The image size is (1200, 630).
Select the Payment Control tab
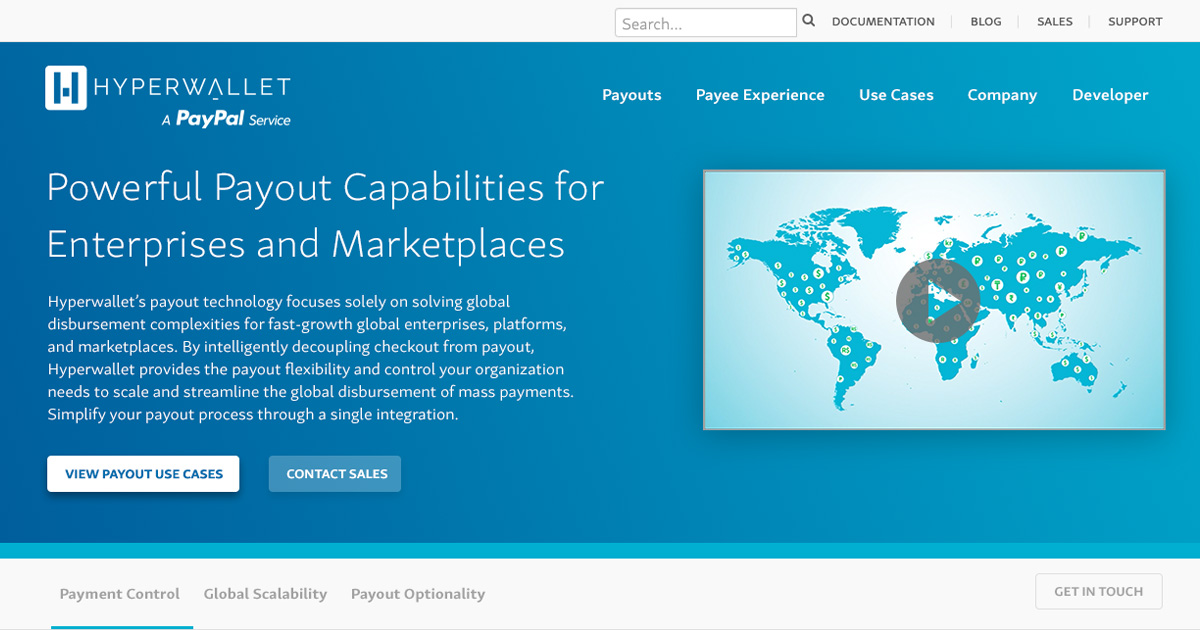click(120, 593)
